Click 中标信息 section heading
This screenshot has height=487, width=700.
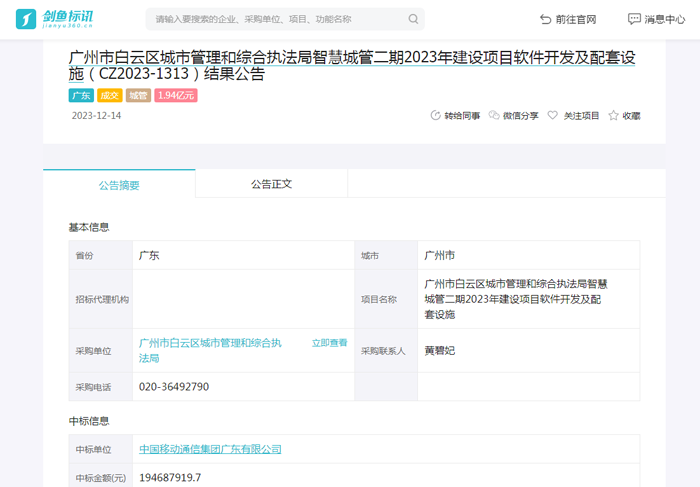tap(89, 421)
